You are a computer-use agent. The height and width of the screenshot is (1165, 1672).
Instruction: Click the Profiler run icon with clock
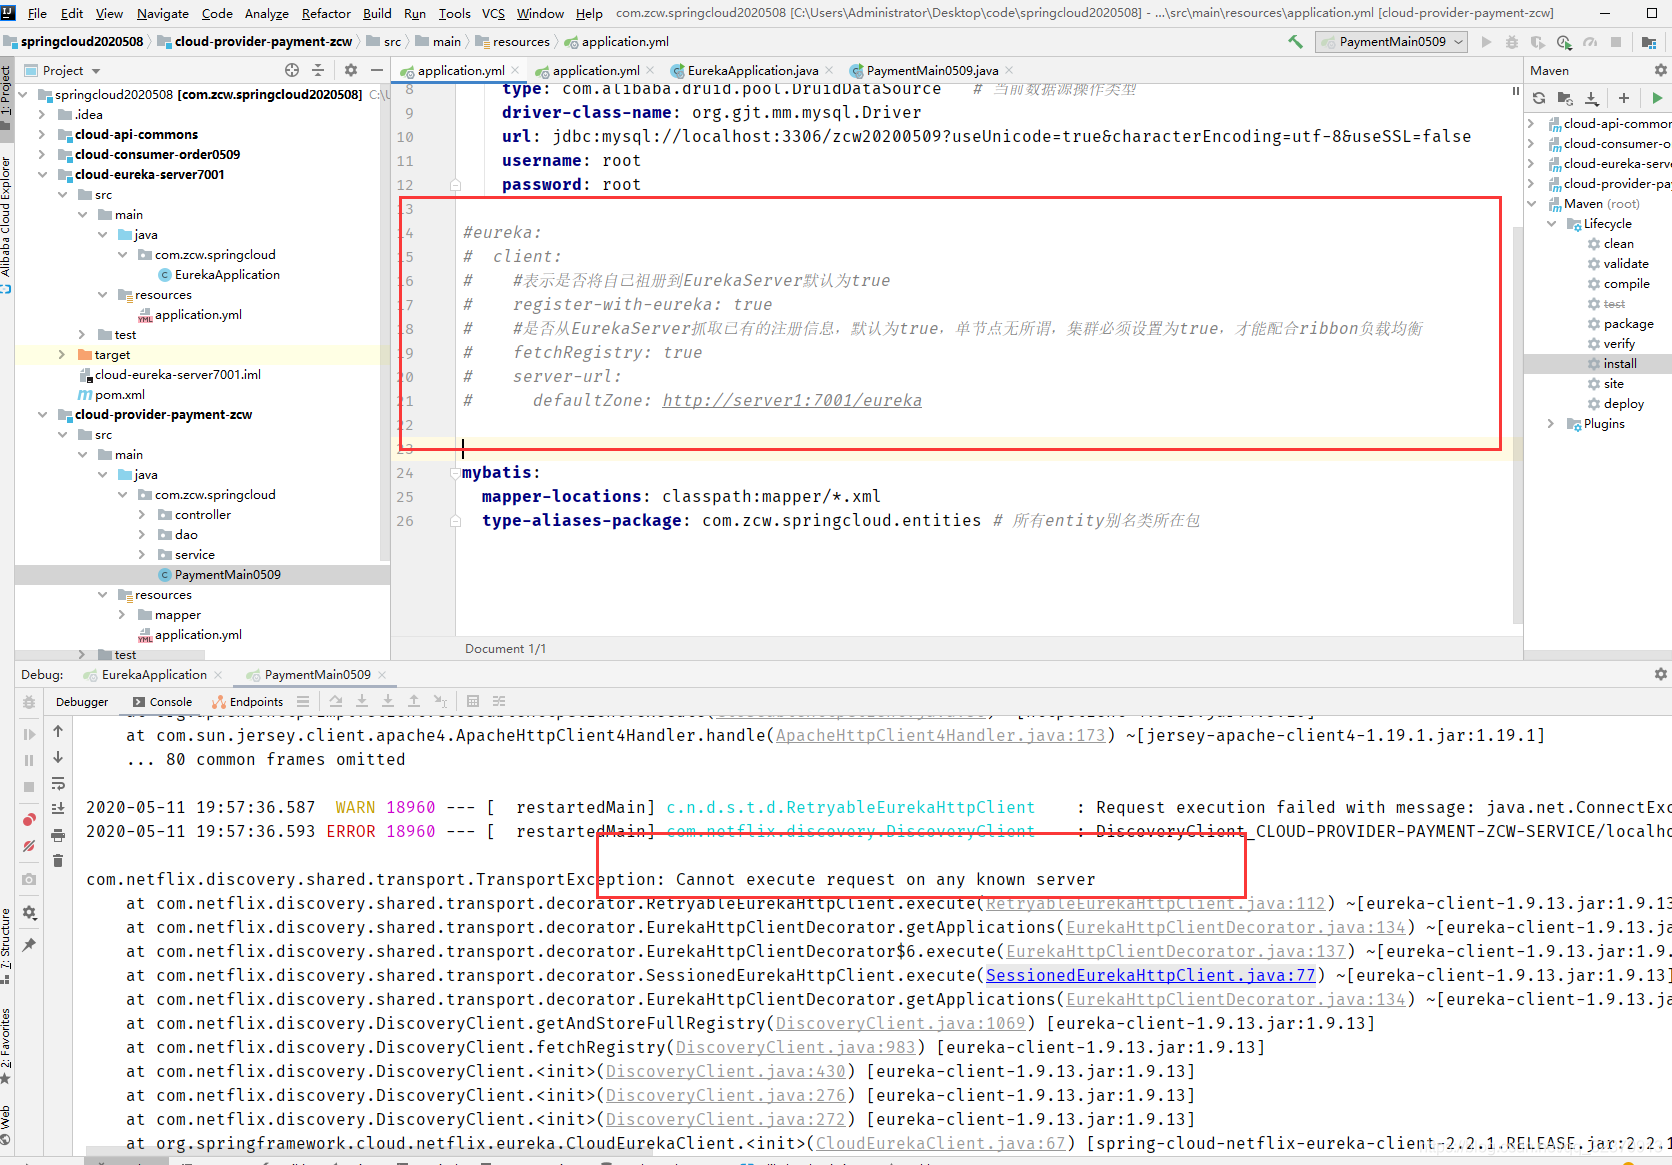[1564, 42]
